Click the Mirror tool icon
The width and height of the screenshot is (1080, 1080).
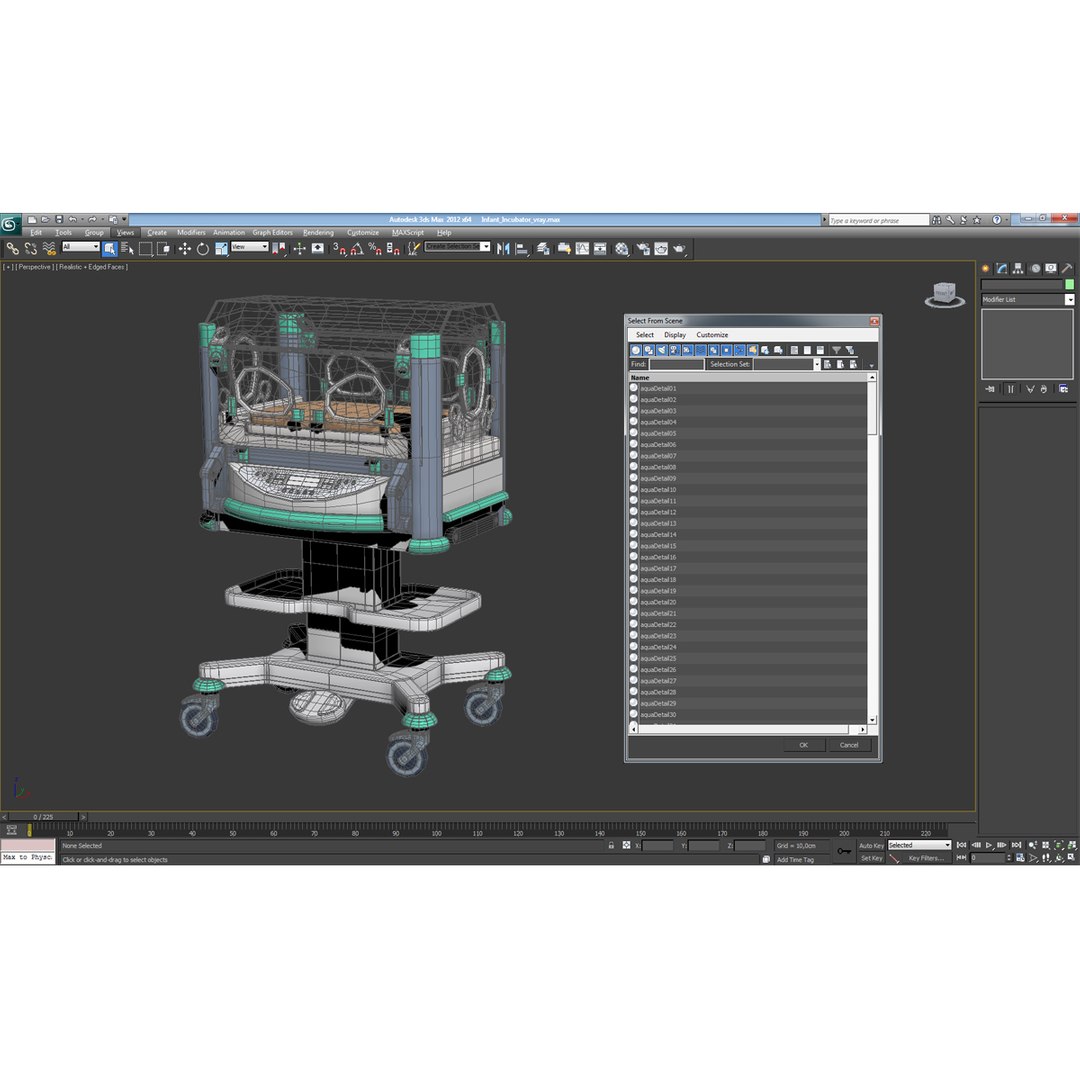coord(503,249)
